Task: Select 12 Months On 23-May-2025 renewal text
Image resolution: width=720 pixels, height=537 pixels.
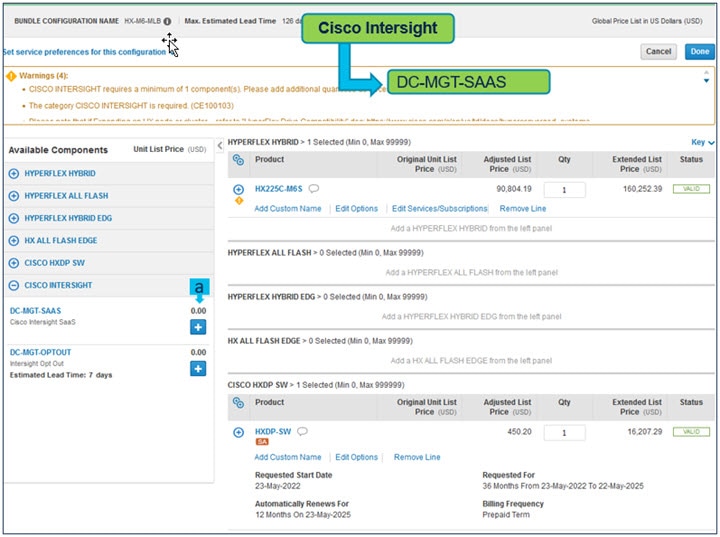Action: click(303, 514)
